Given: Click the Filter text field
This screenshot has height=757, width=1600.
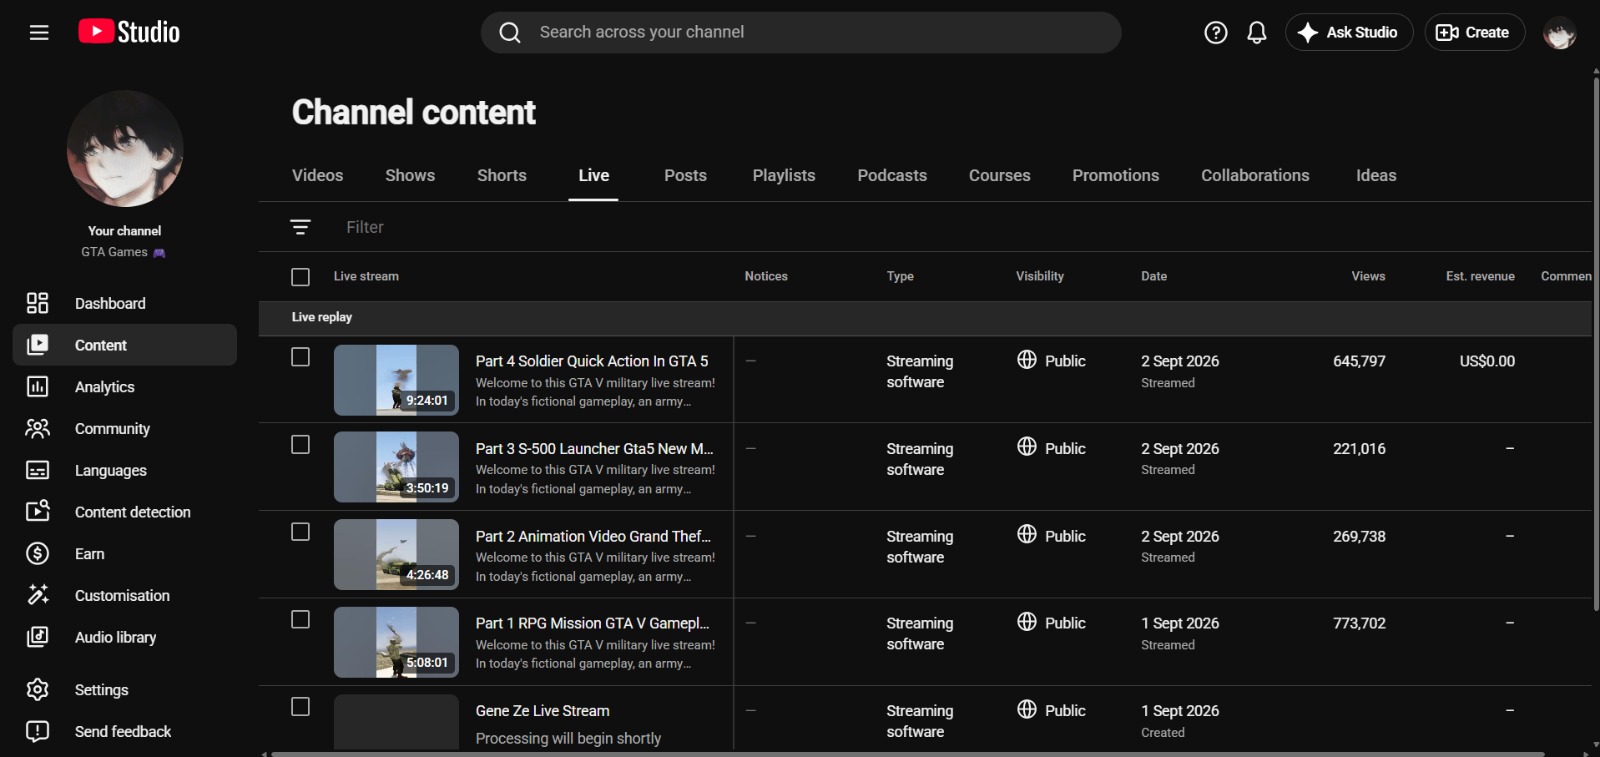Looking at the screenshot, I should 365,227.
